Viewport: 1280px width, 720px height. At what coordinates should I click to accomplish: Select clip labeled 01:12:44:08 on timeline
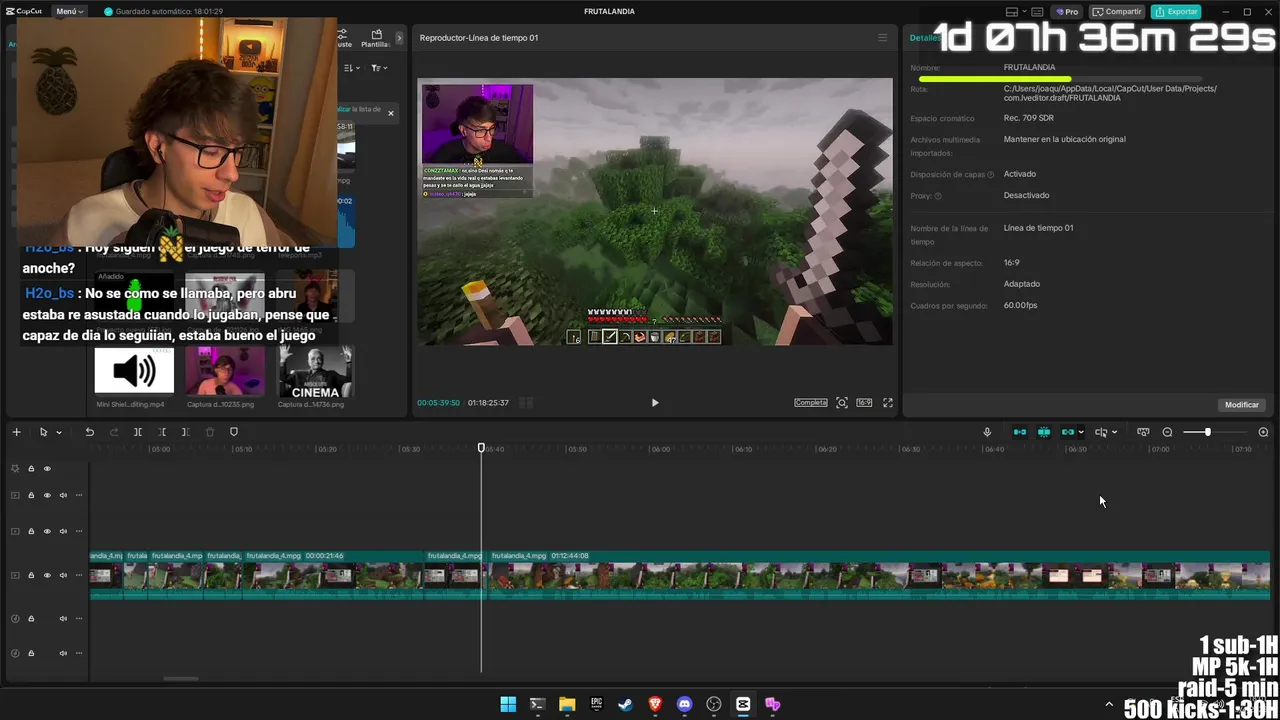coord(878,575)
